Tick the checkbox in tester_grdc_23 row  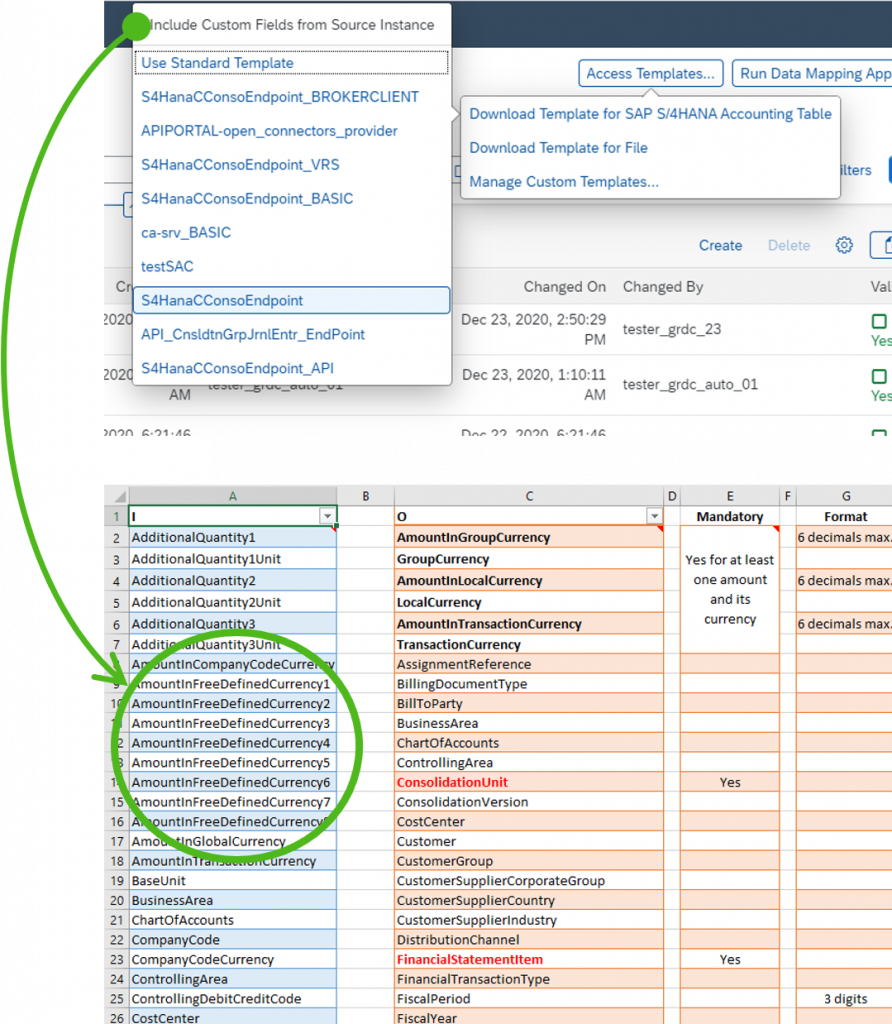click(879, 321)
